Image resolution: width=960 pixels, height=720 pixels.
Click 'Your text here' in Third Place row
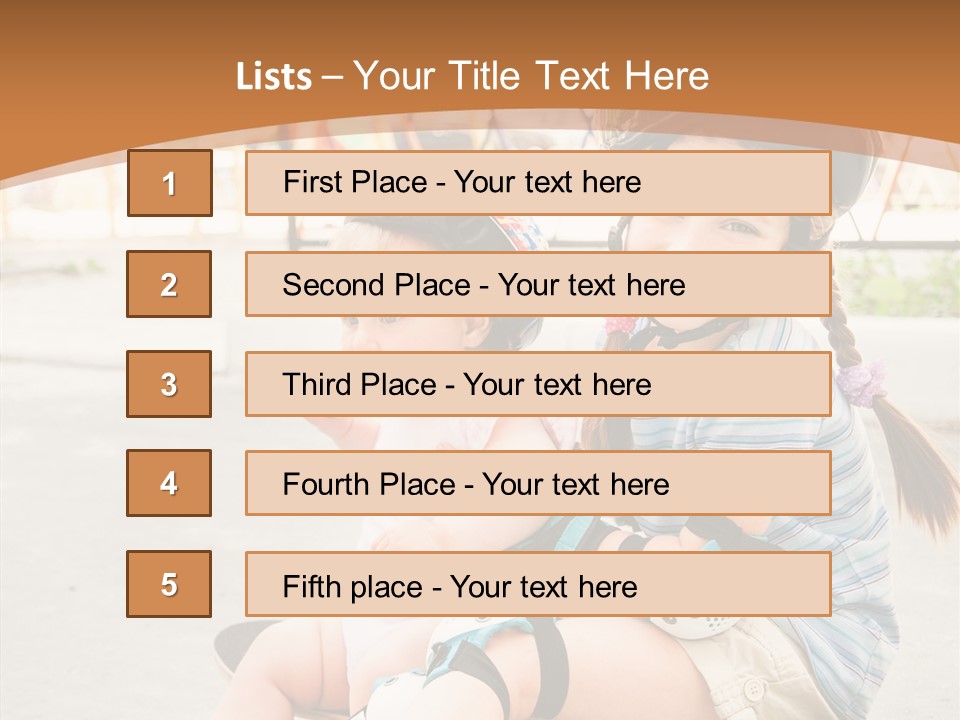coord(557,385)
